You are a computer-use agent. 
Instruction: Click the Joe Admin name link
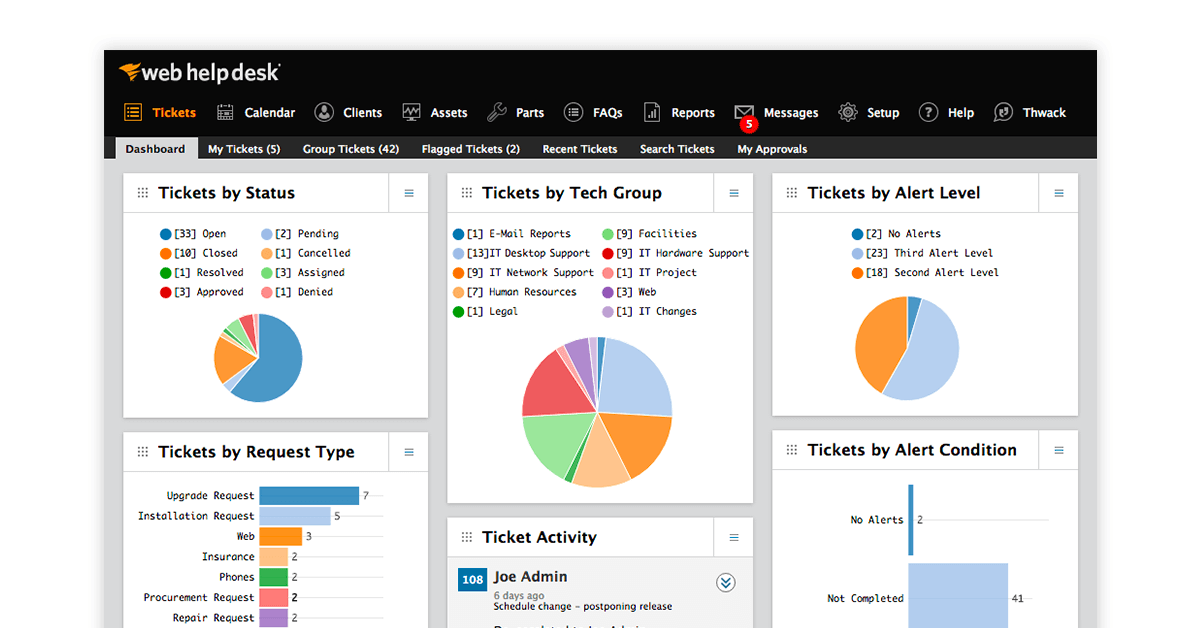point(530,577)
